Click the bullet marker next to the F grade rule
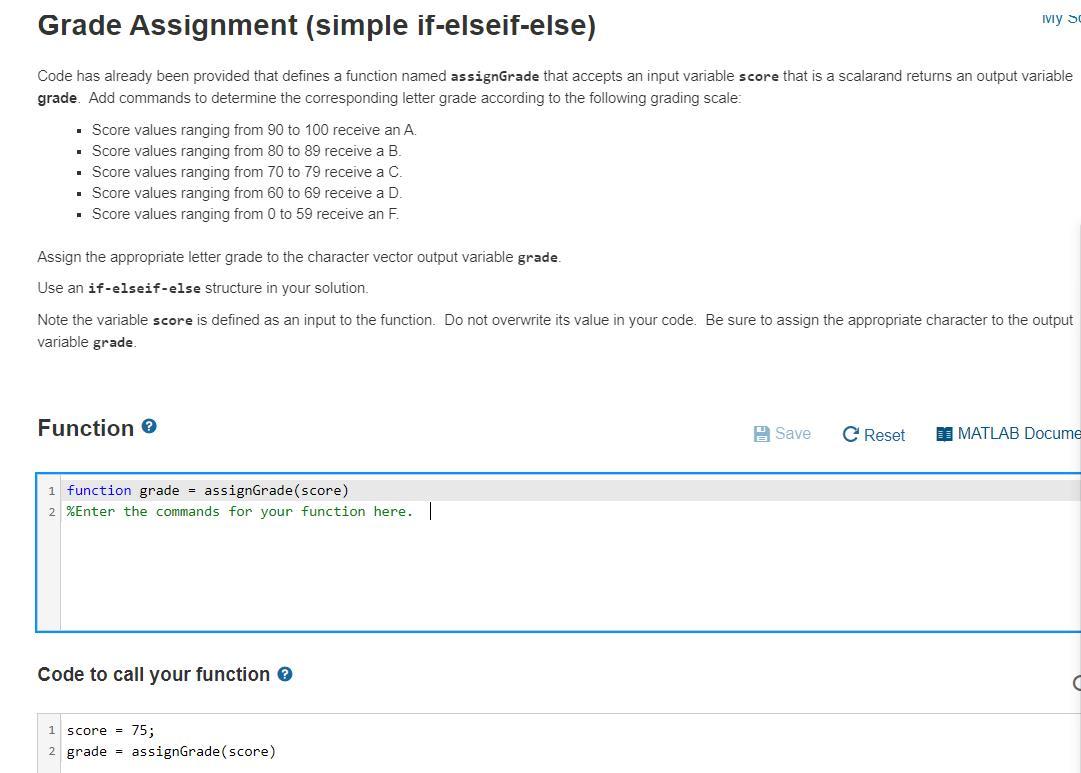 point(78,214)
